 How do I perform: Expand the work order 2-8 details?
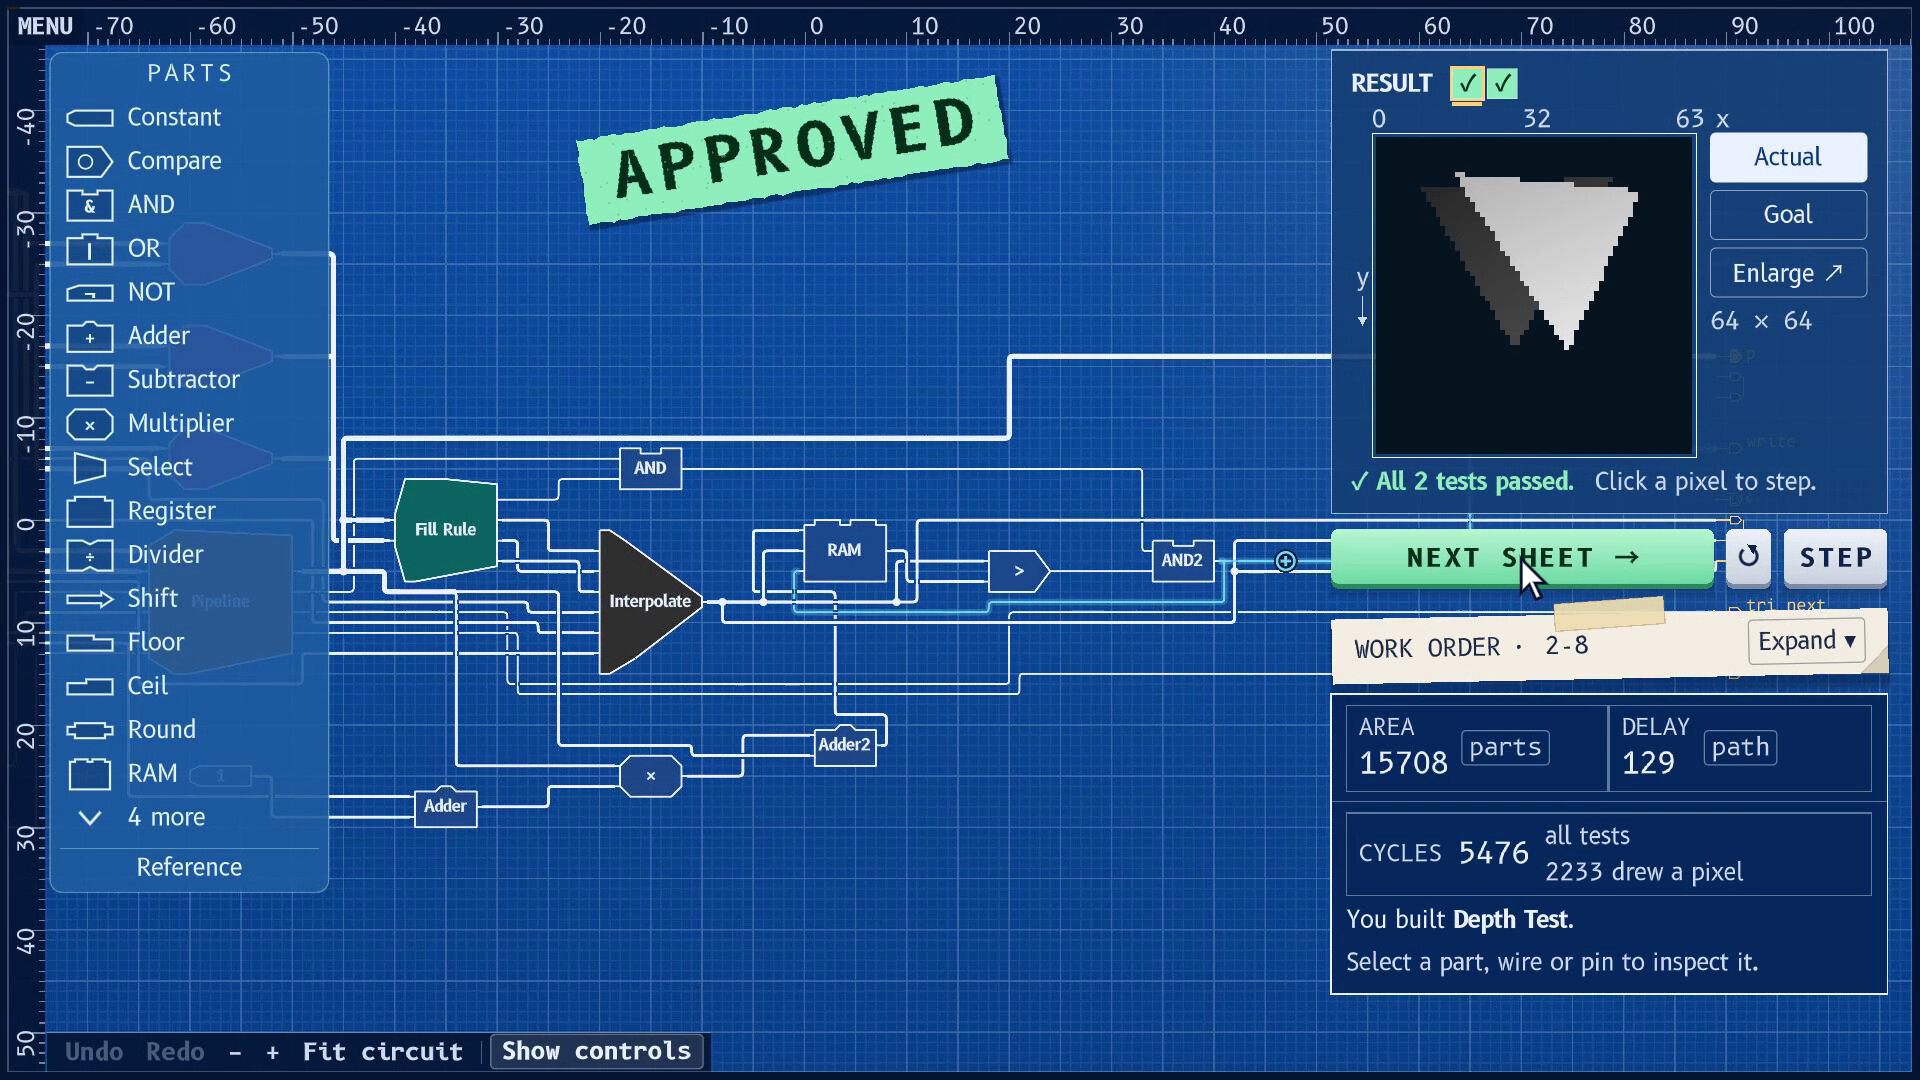[x=1807, y=641]
